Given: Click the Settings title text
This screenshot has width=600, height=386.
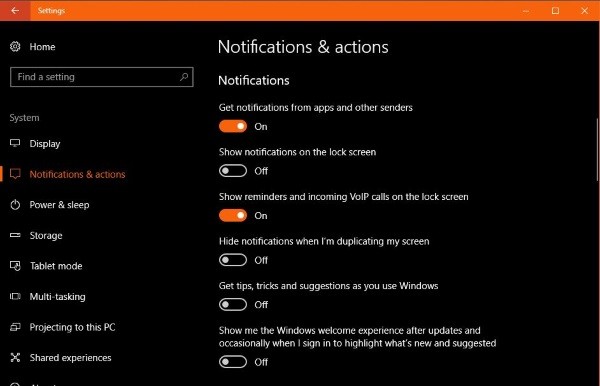Looking at the screenshot, I should [51, 11].
